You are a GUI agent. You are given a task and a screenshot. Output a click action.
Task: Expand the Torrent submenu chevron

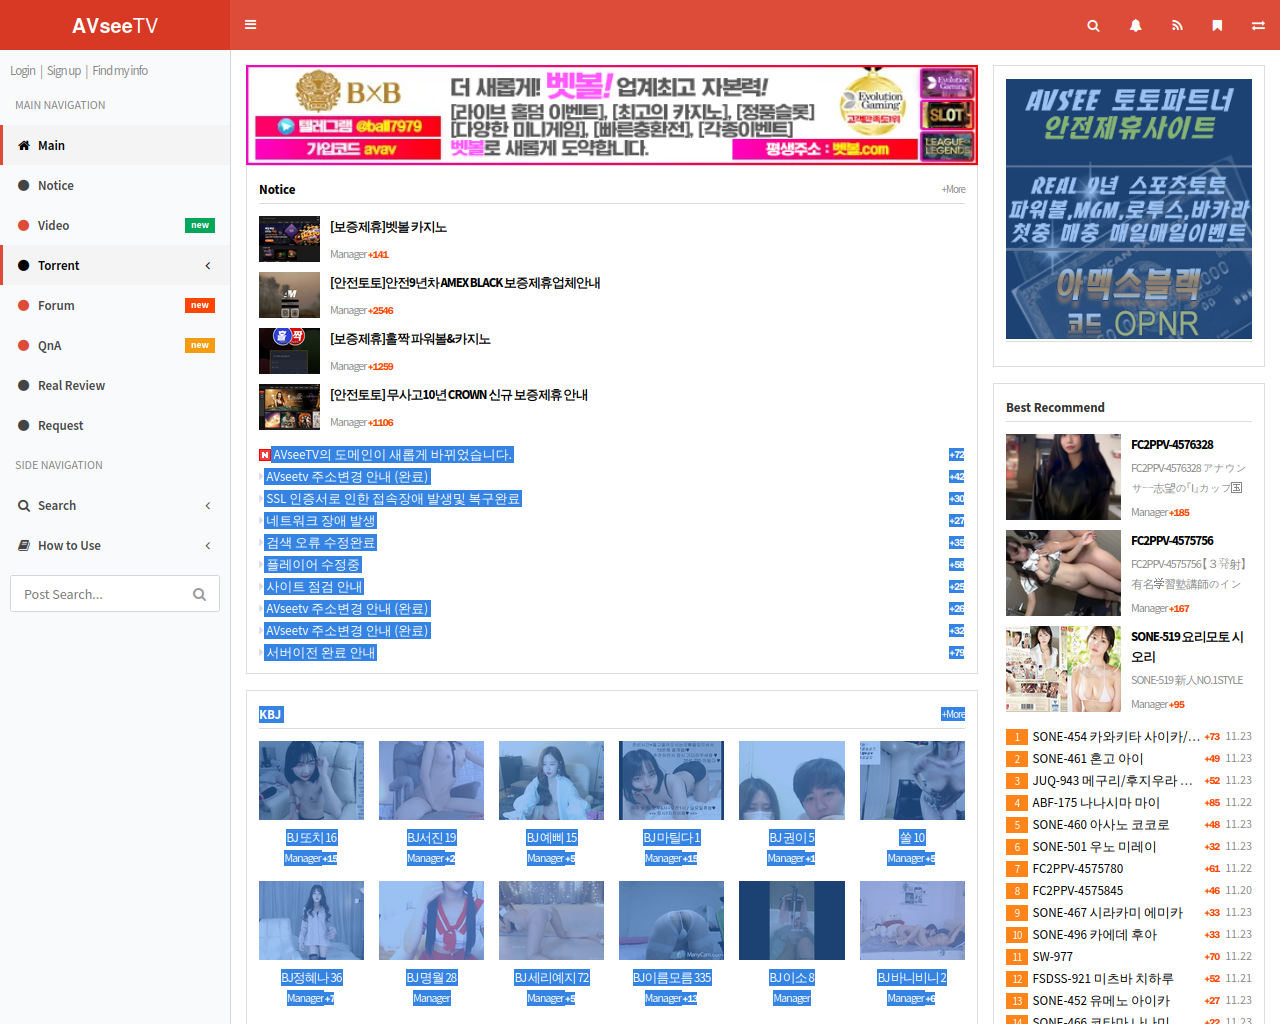[208, 265]
